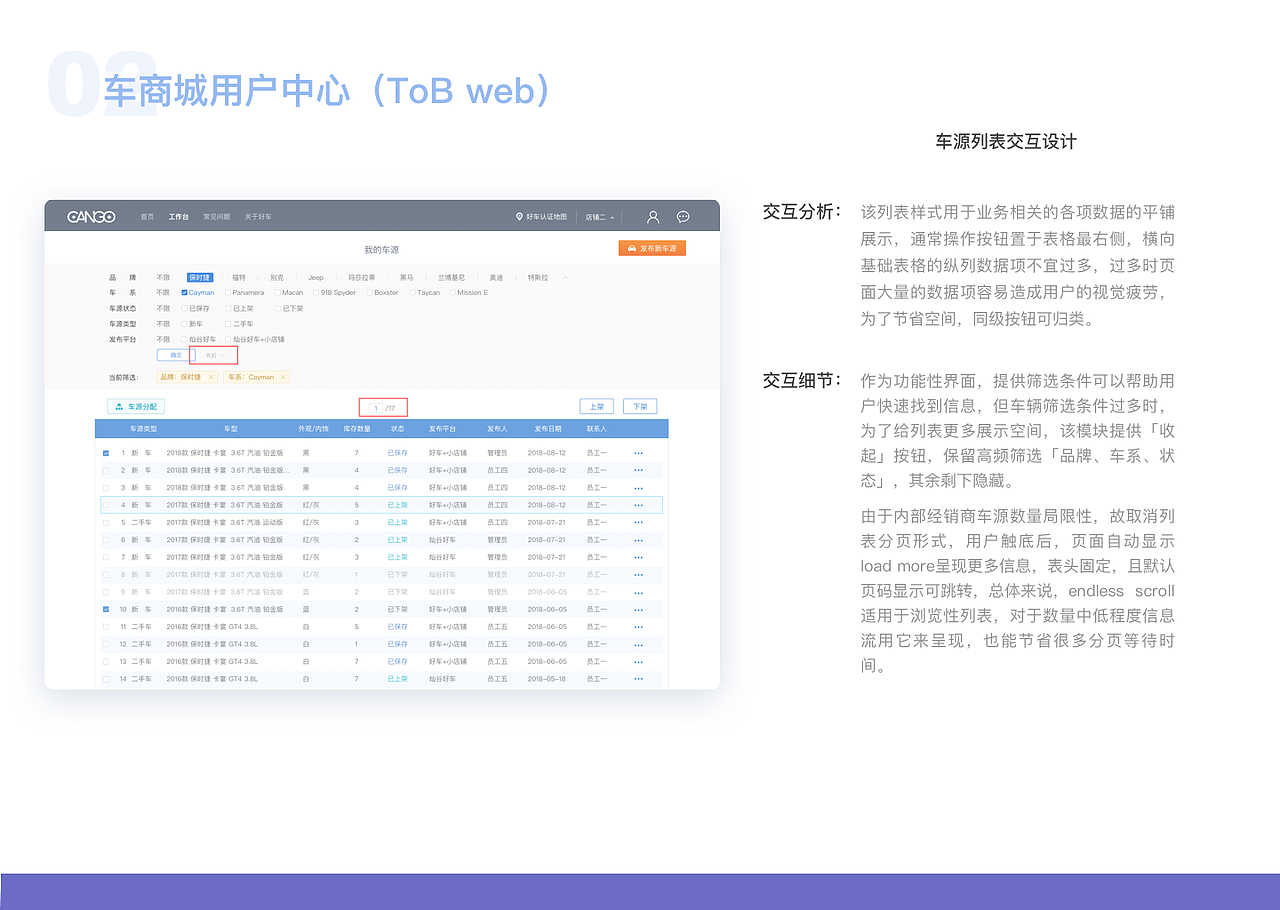The height and width of the screenshot is (910, 1280).
Task: Select the 保时捷 brand filter
Action: [200, 277]
